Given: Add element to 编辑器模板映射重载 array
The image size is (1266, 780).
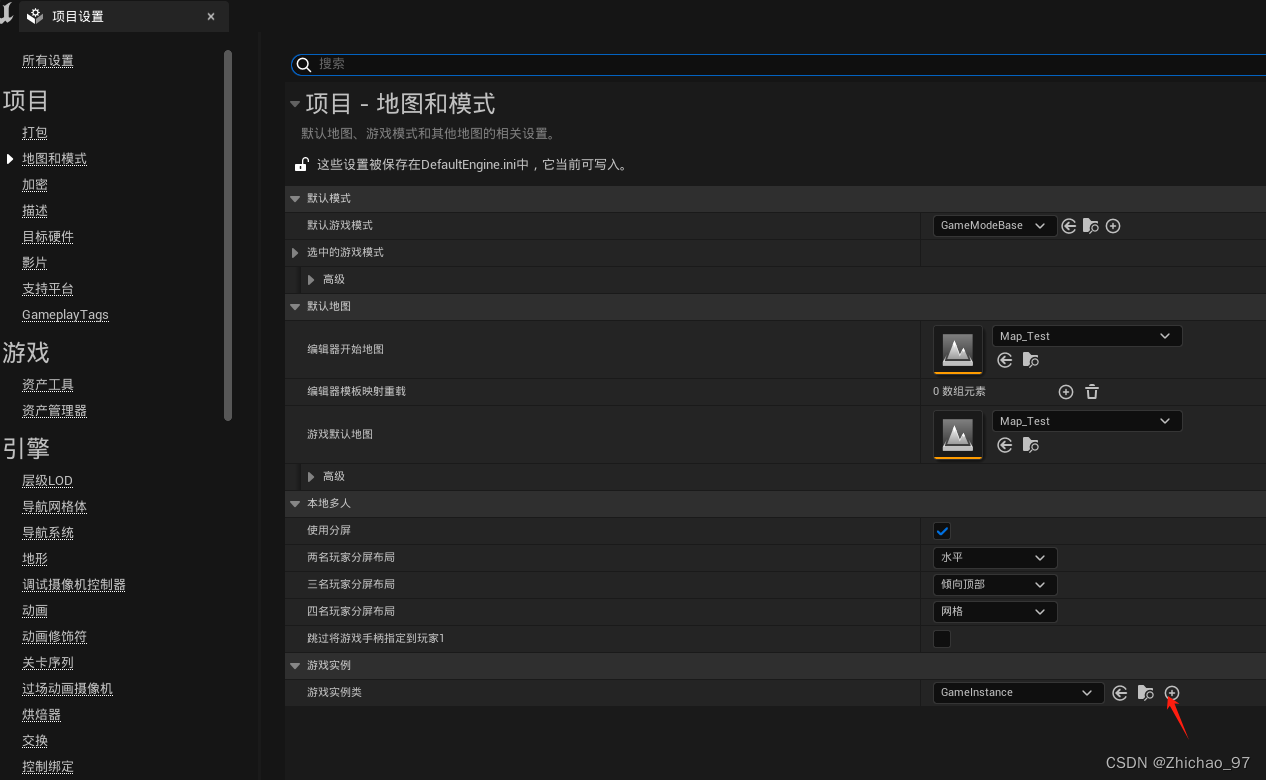Looking at the screenshot, I should [1065, 392].
